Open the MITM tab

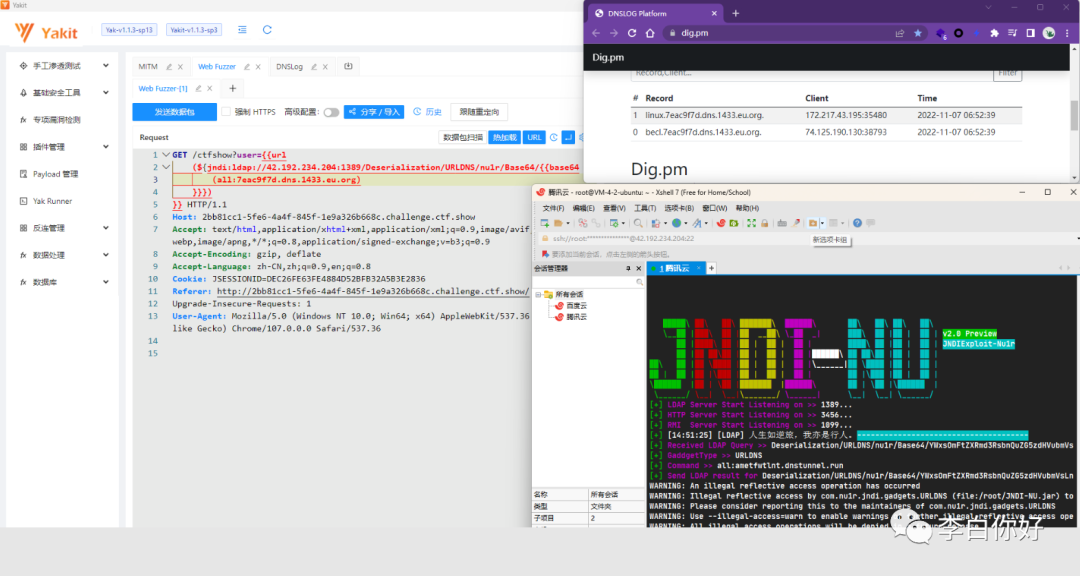coord(147,67)
